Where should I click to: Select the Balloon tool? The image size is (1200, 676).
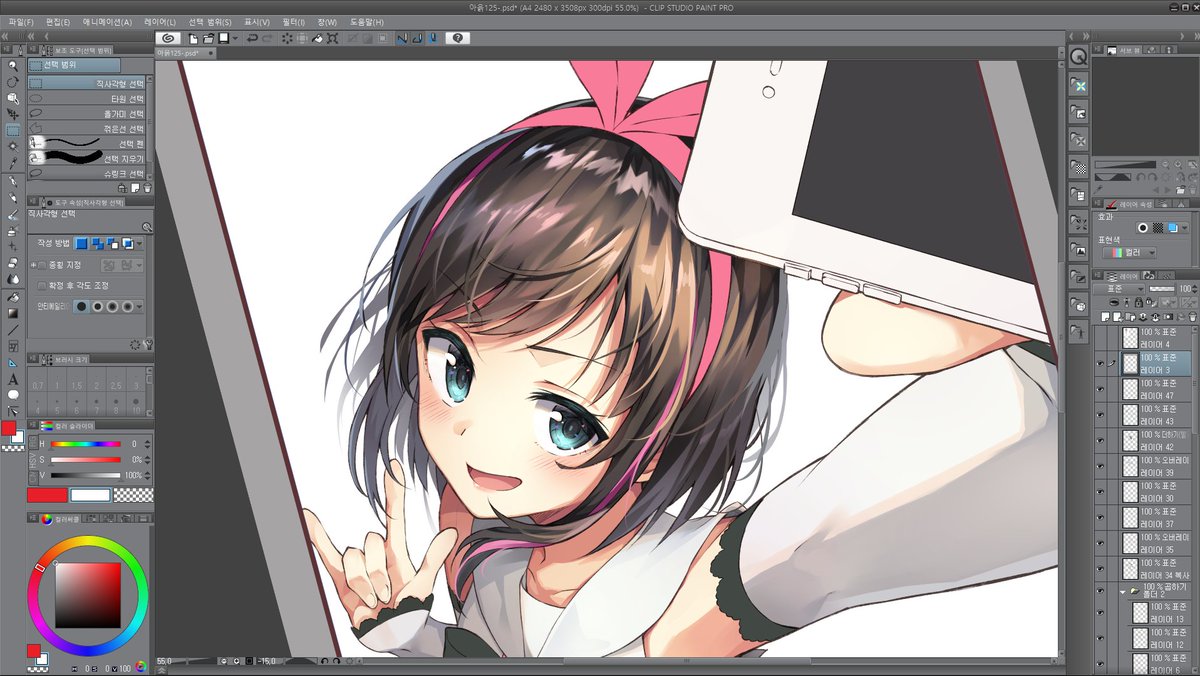[x=12, y=395]
